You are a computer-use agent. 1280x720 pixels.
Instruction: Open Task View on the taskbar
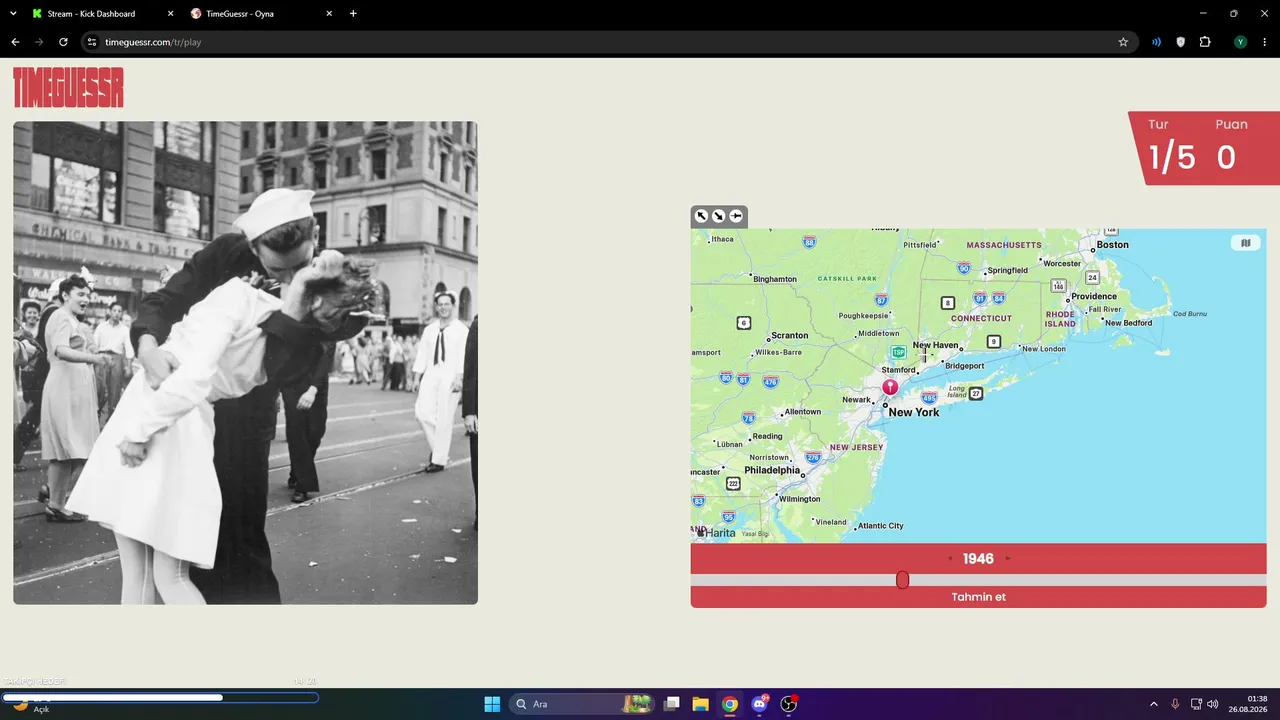672,704
